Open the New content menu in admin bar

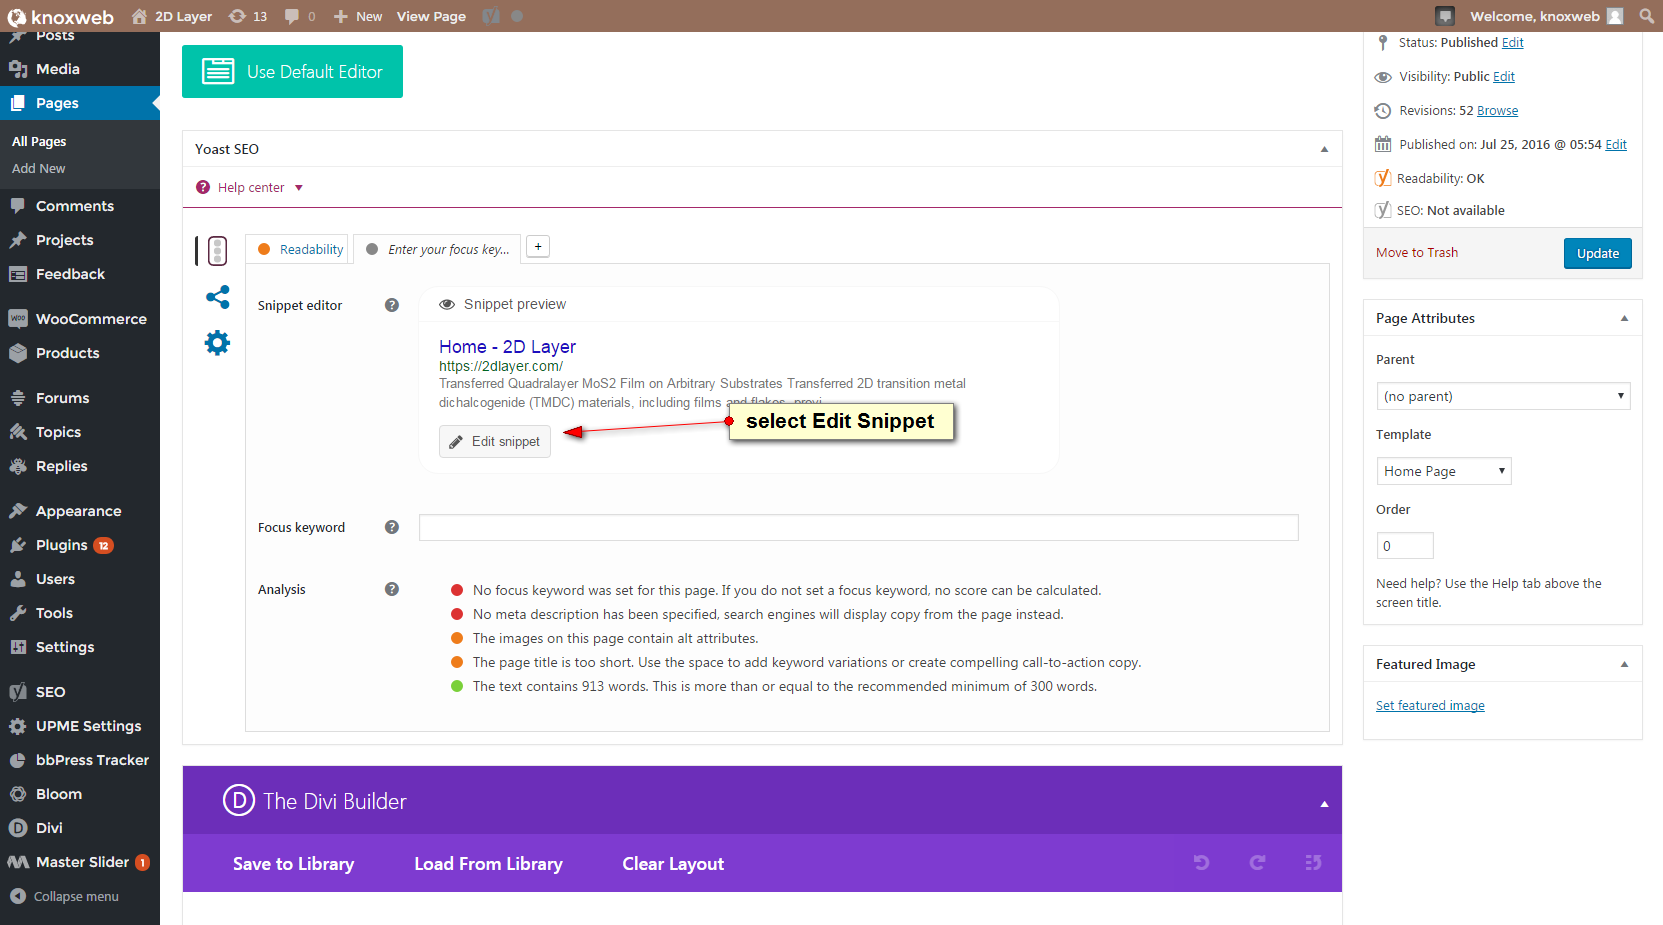tap(358, 16)
